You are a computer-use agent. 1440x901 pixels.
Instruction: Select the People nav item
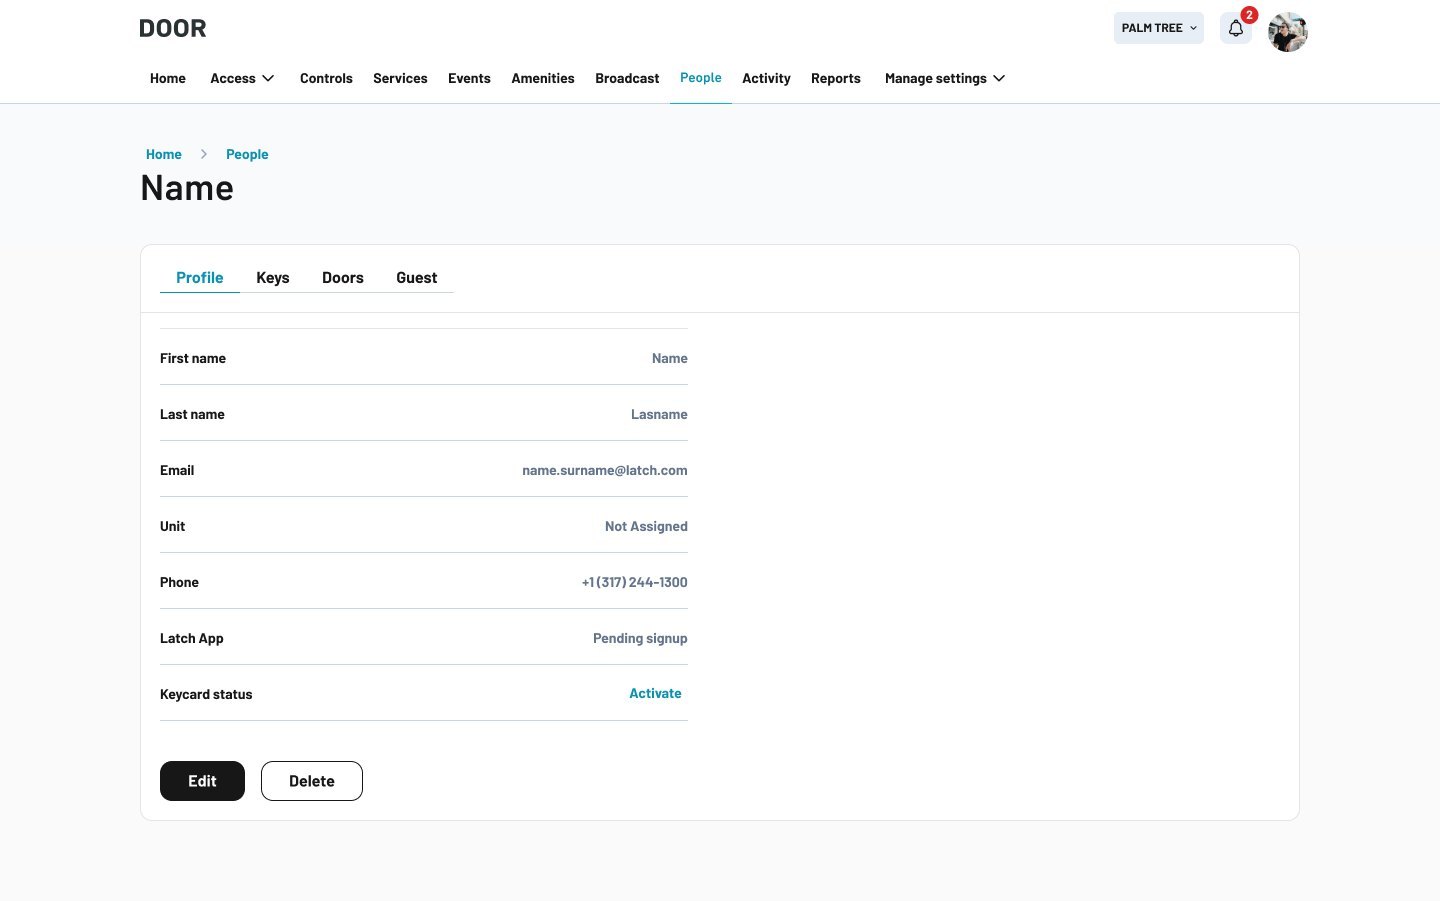point(701,78)
